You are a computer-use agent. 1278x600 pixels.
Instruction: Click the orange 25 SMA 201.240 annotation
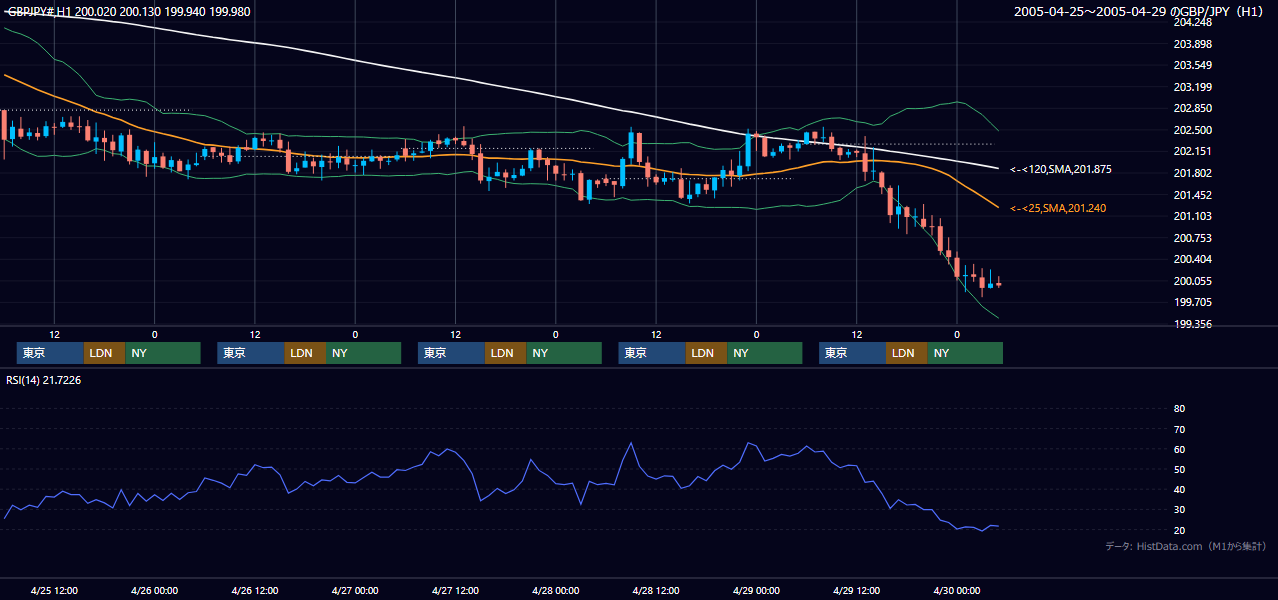point(1058,208)
